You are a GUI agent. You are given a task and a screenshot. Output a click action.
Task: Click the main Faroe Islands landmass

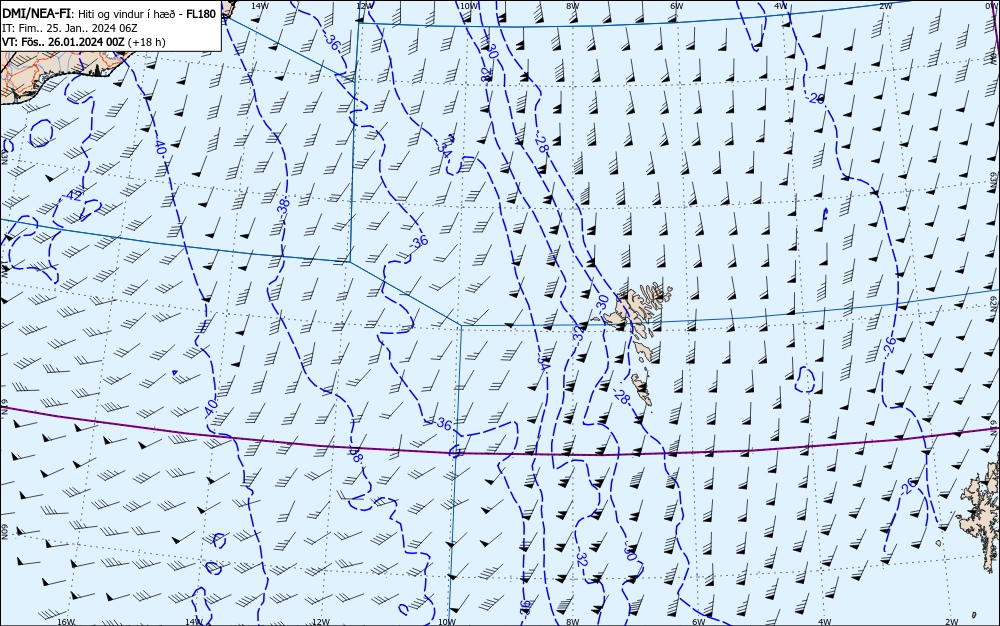point(638,309)
